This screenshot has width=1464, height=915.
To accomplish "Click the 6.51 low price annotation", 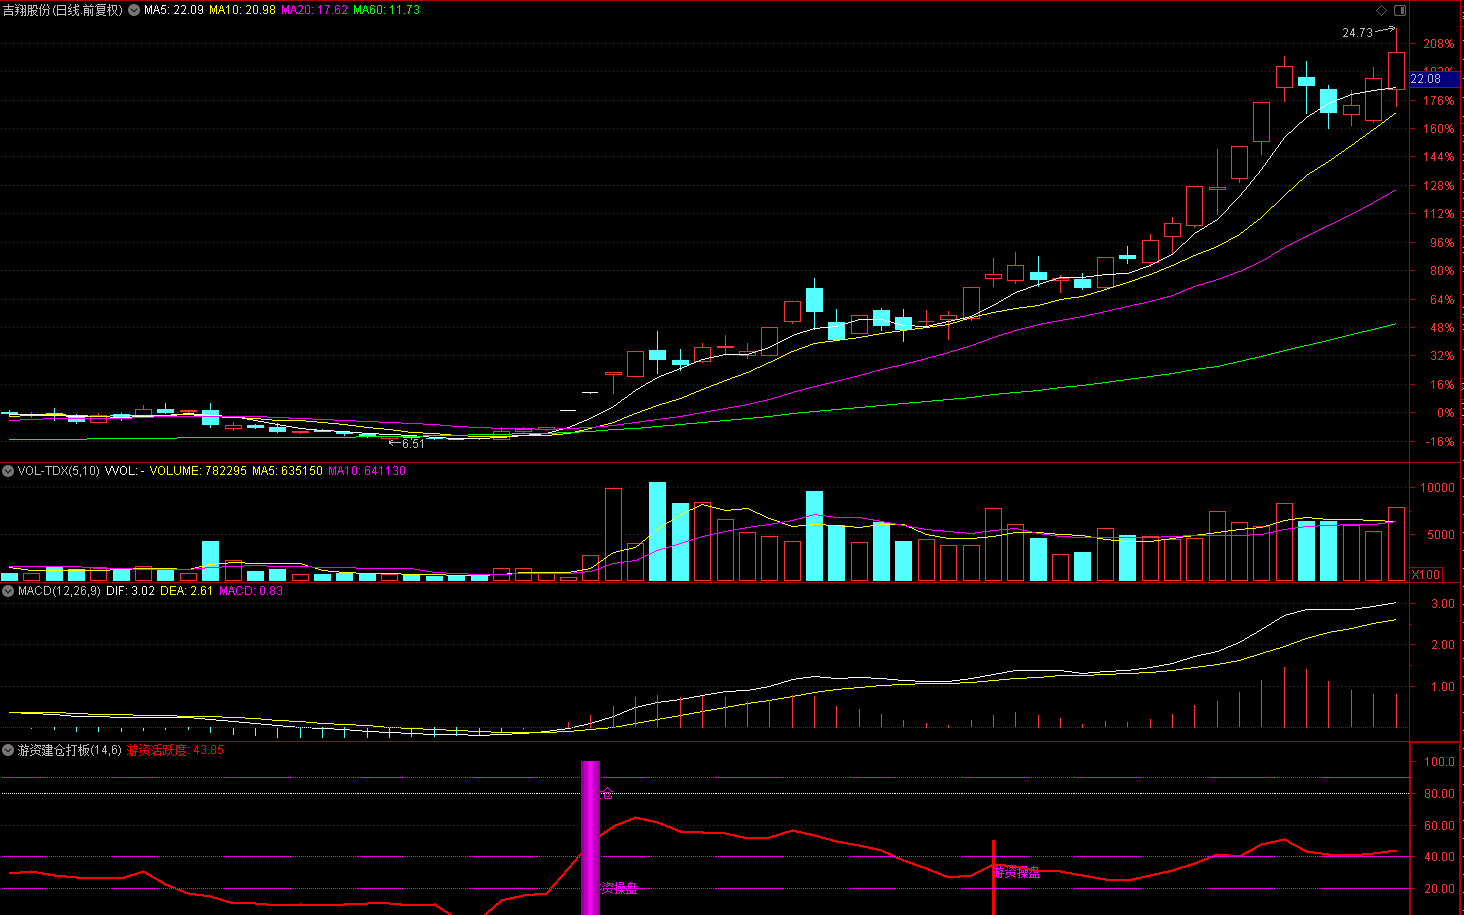I will coord(413,444).
